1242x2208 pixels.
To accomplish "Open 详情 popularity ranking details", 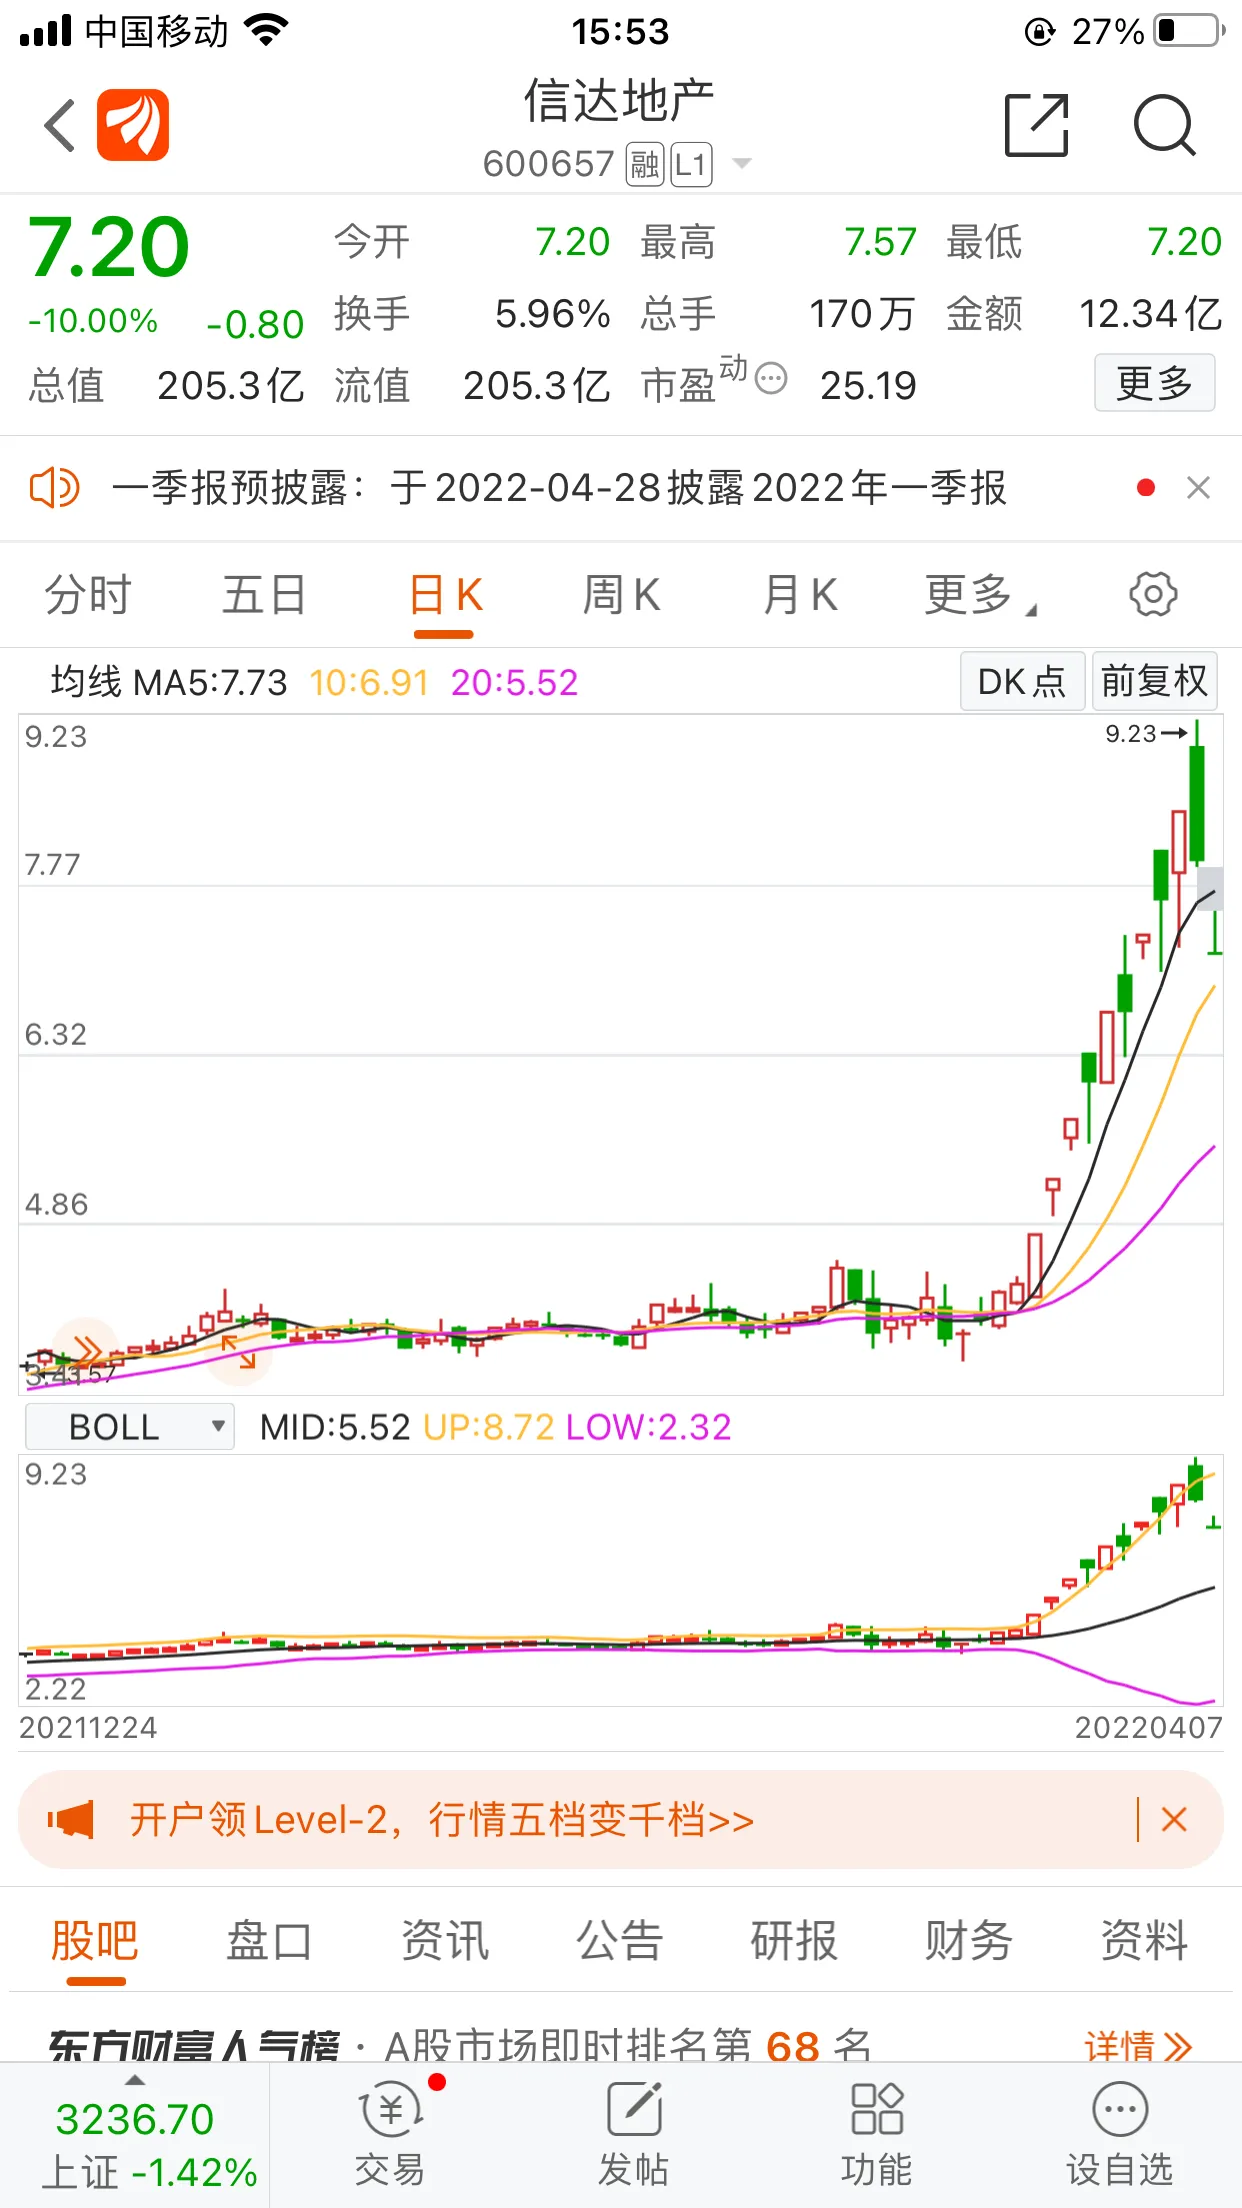I will point(1138,2046).
